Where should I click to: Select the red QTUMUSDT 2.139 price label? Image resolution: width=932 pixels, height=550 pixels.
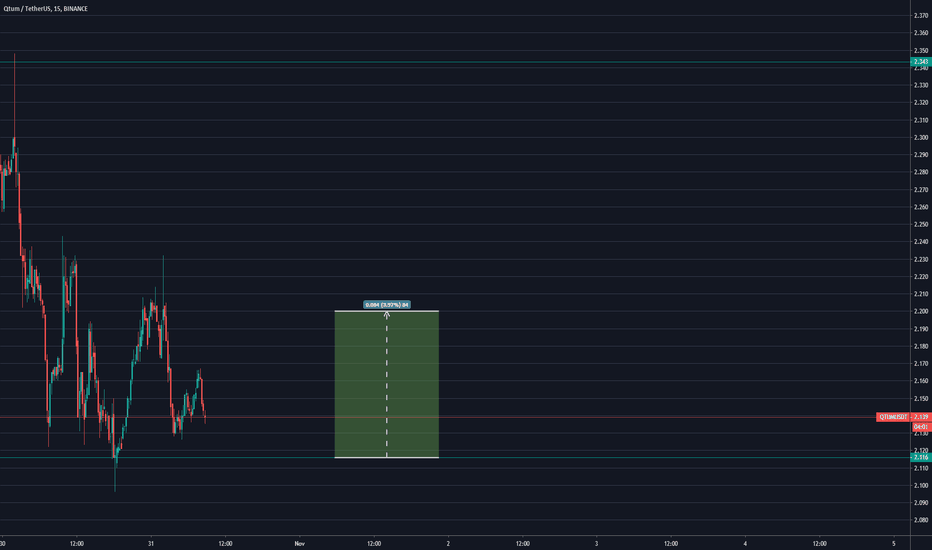(x=903, y=417)
